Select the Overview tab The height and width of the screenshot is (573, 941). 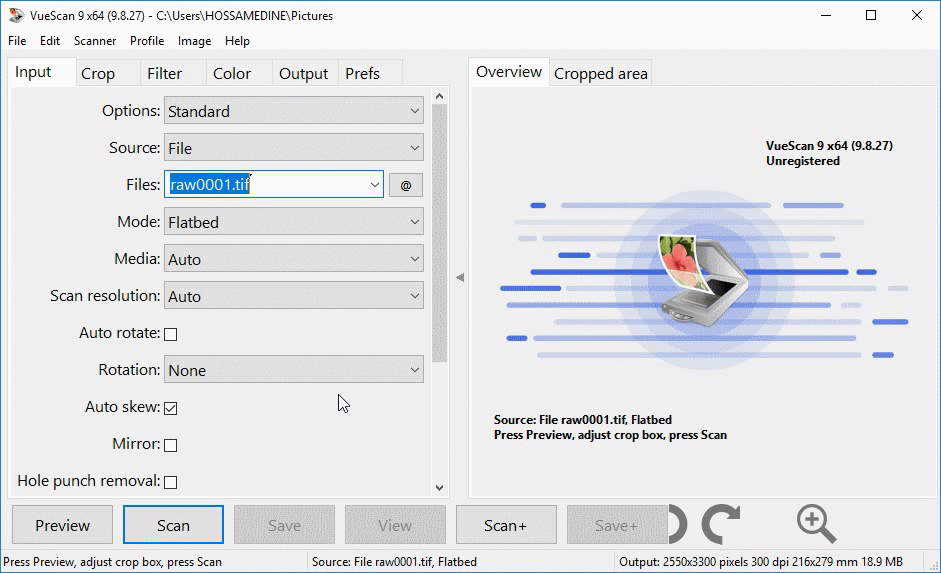[509, 73]
